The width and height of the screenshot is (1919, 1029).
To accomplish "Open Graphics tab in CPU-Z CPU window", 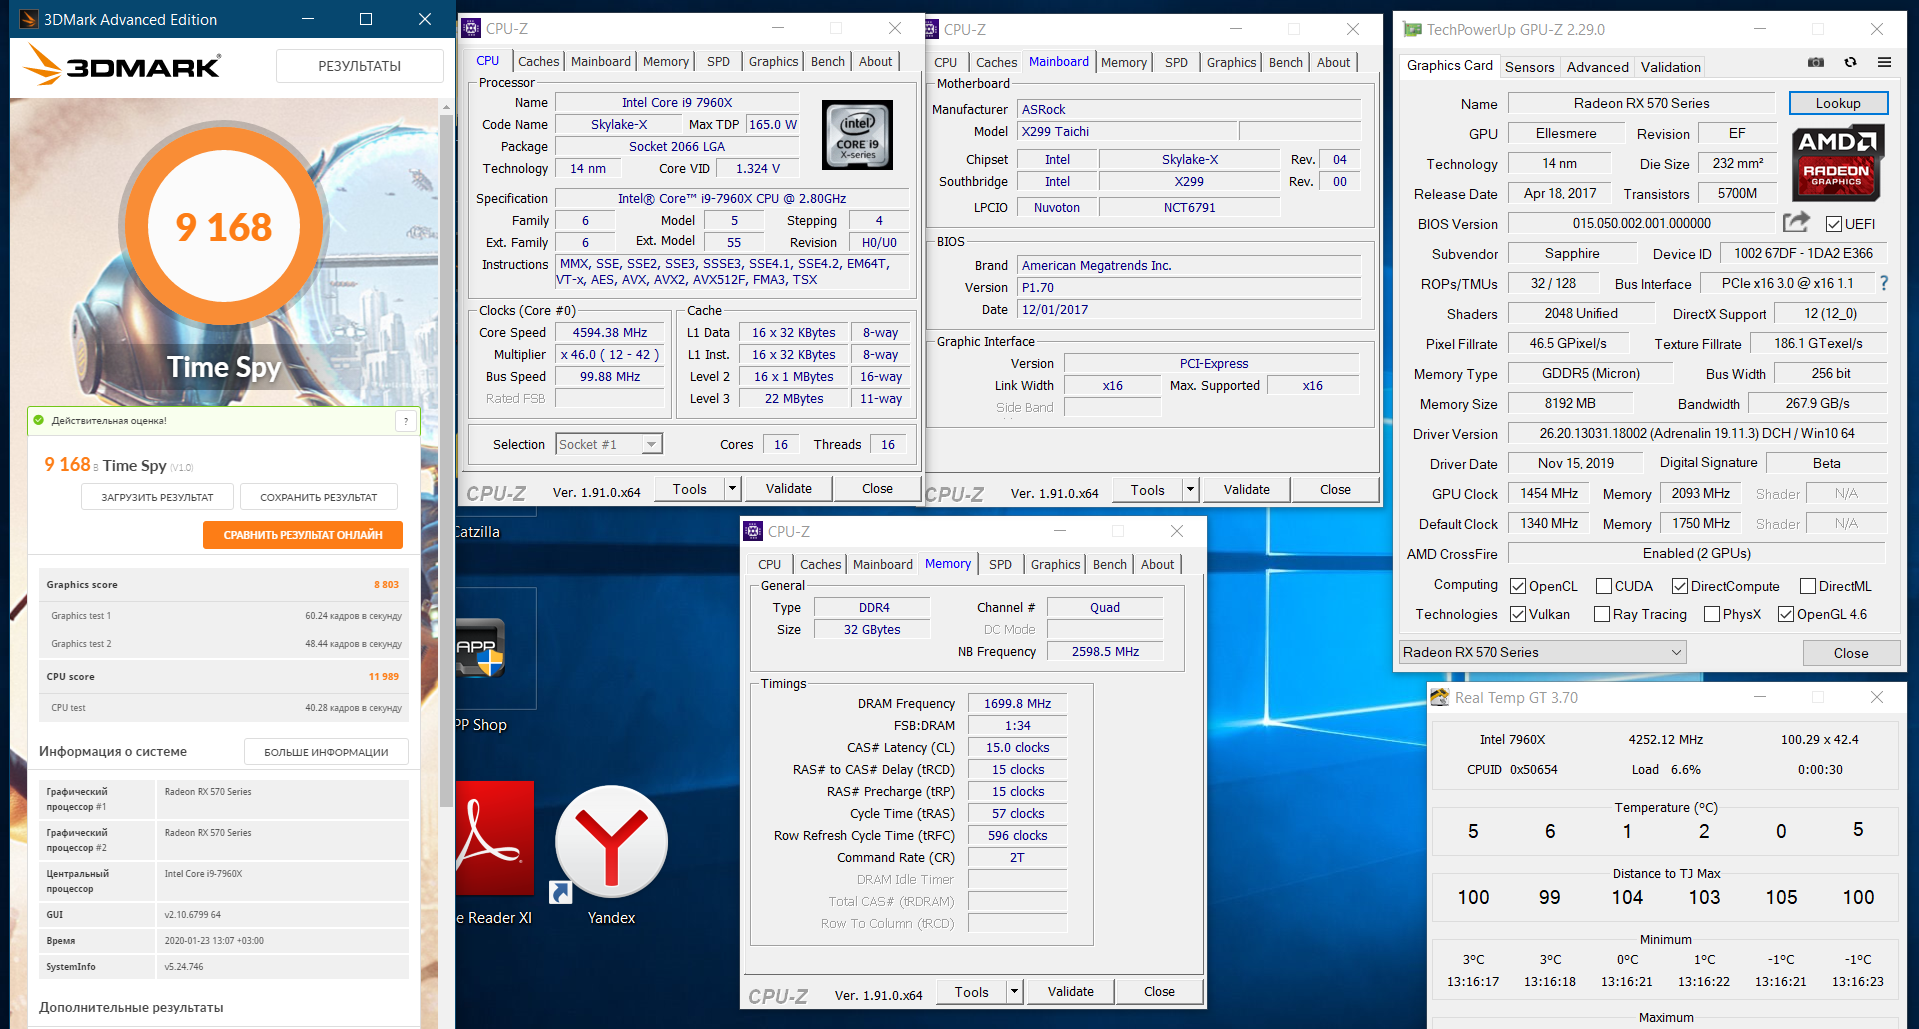I will tap(773, 62).
